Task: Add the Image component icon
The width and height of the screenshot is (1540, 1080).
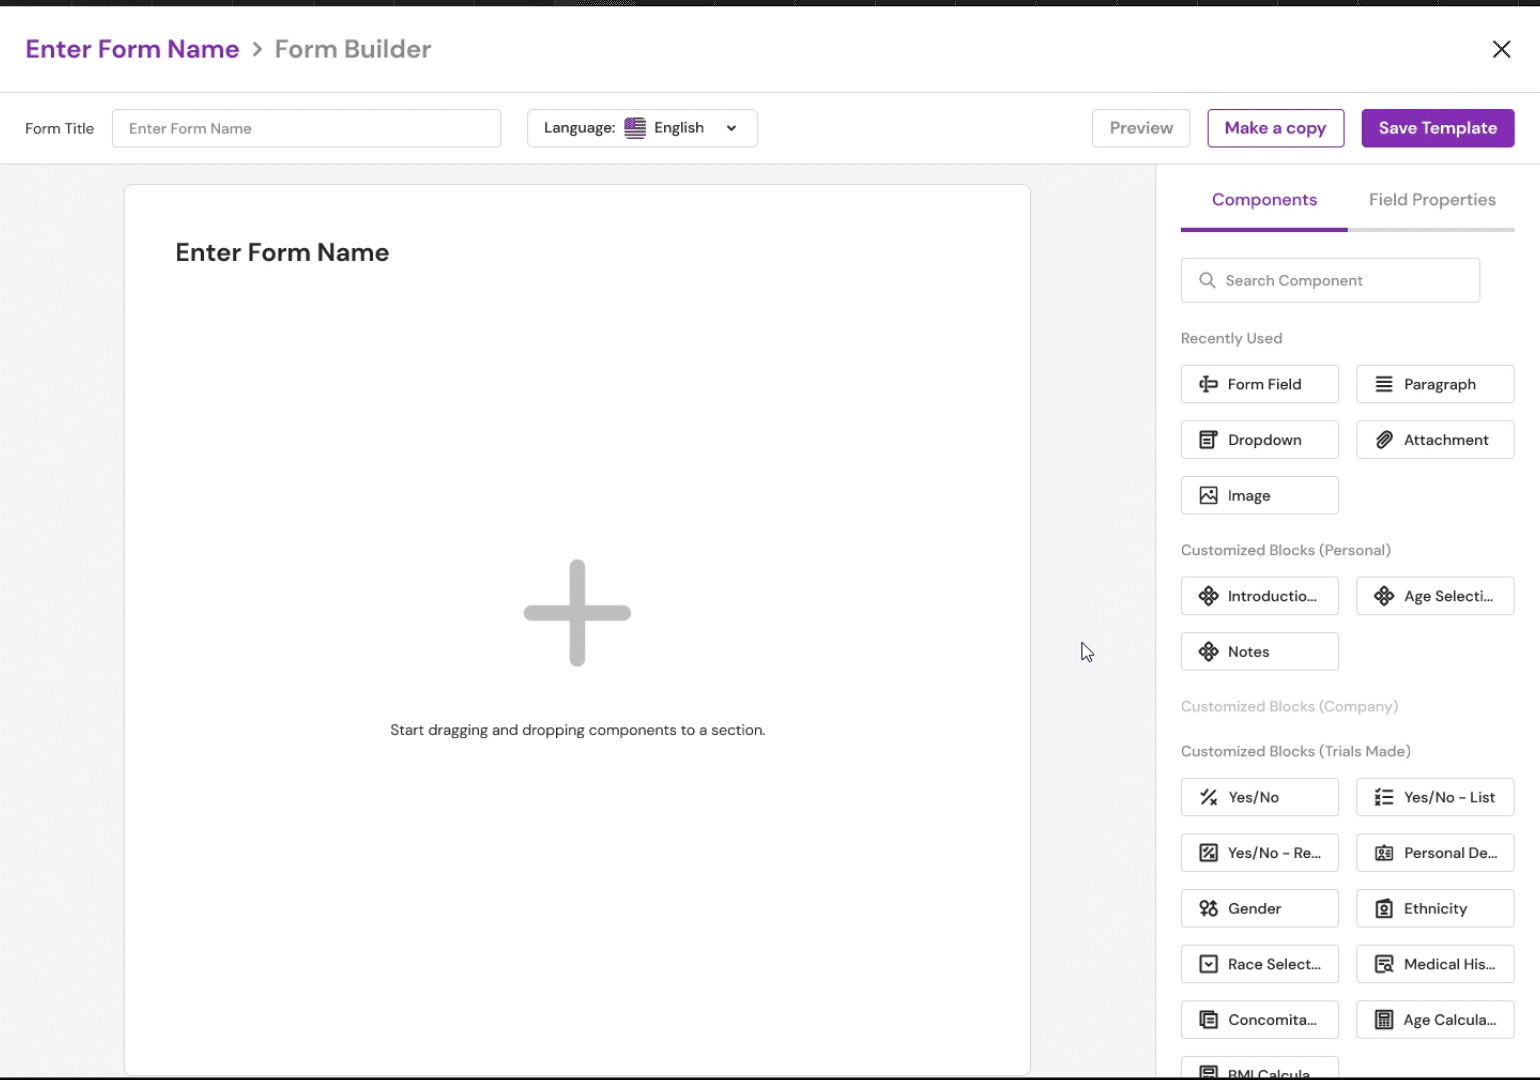Action: (x=1208, y=496)
